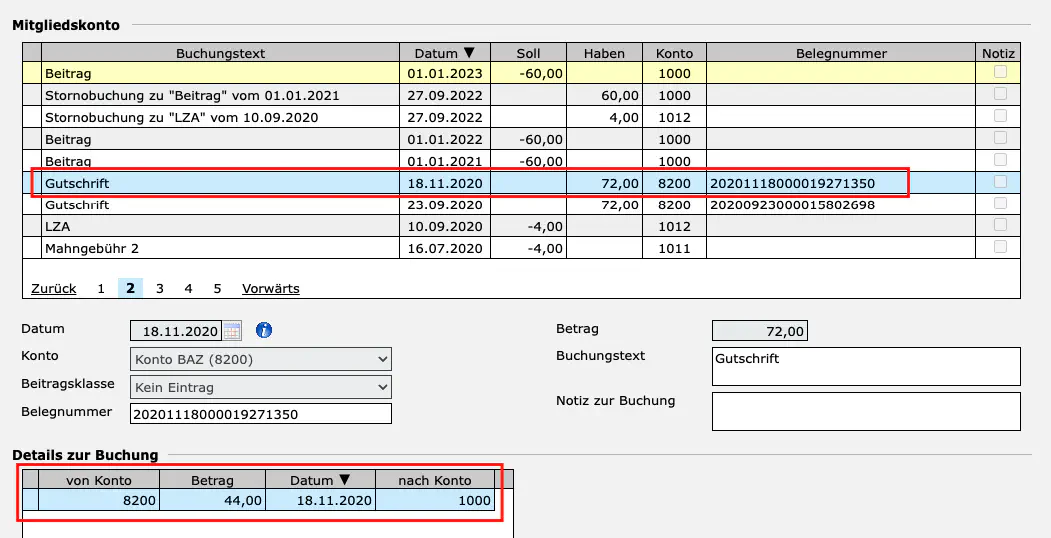The height and width of the screenshot is (538, 1051).
Task: Focus the Betrag field showing 72,00
Action: 759,331
